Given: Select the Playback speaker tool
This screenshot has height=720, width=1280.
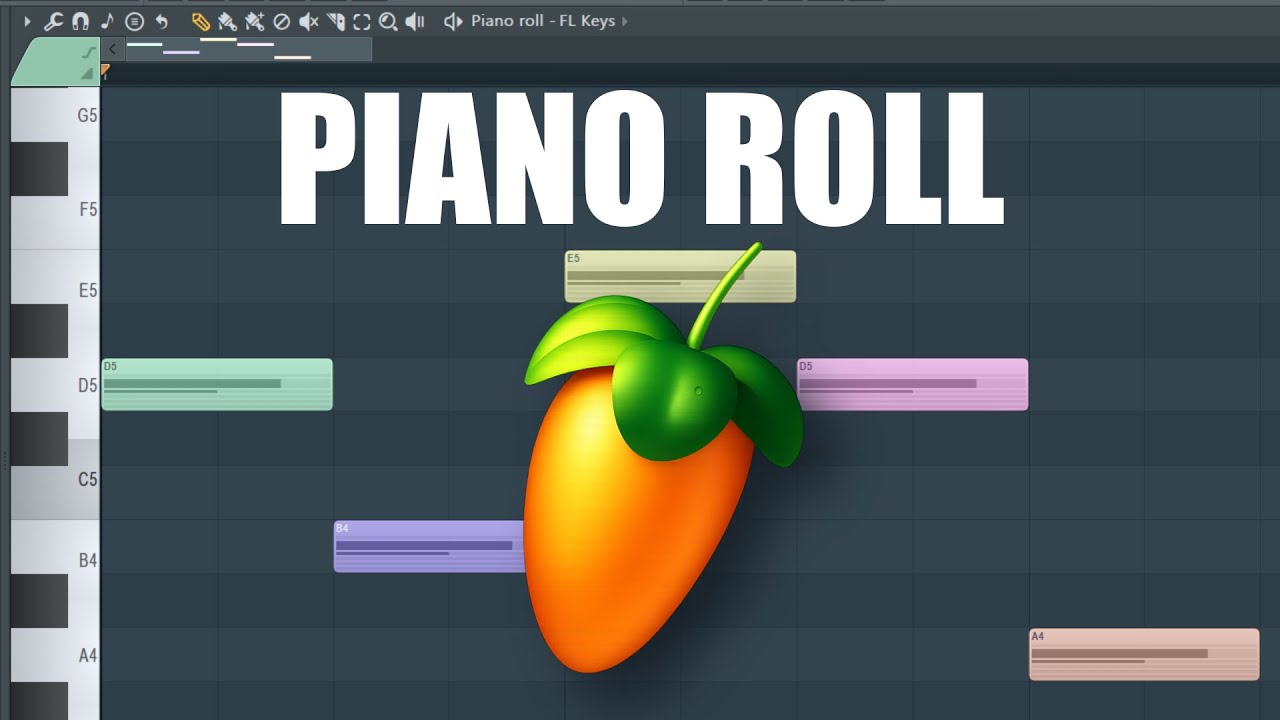Looking at the screenshot, I should coord(415,21).
